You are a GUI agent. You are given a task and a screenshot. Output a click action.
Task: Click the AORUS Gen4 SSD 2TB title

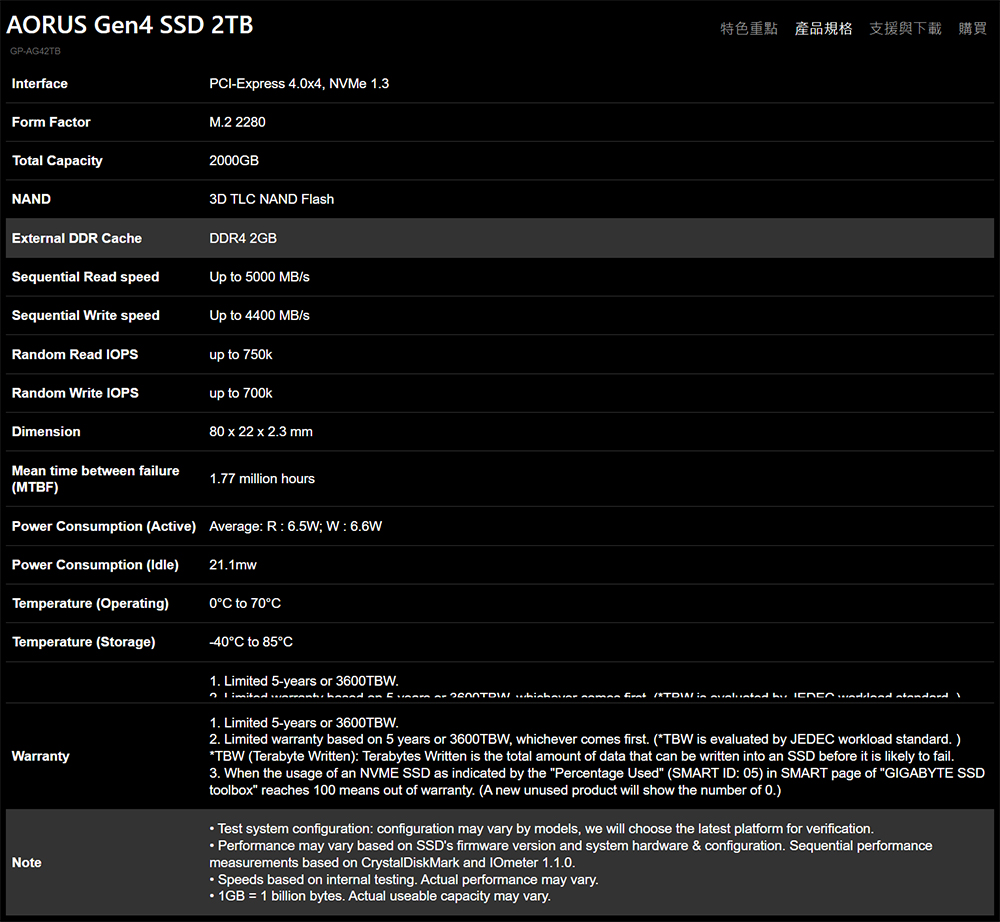(x=129, y=25)
